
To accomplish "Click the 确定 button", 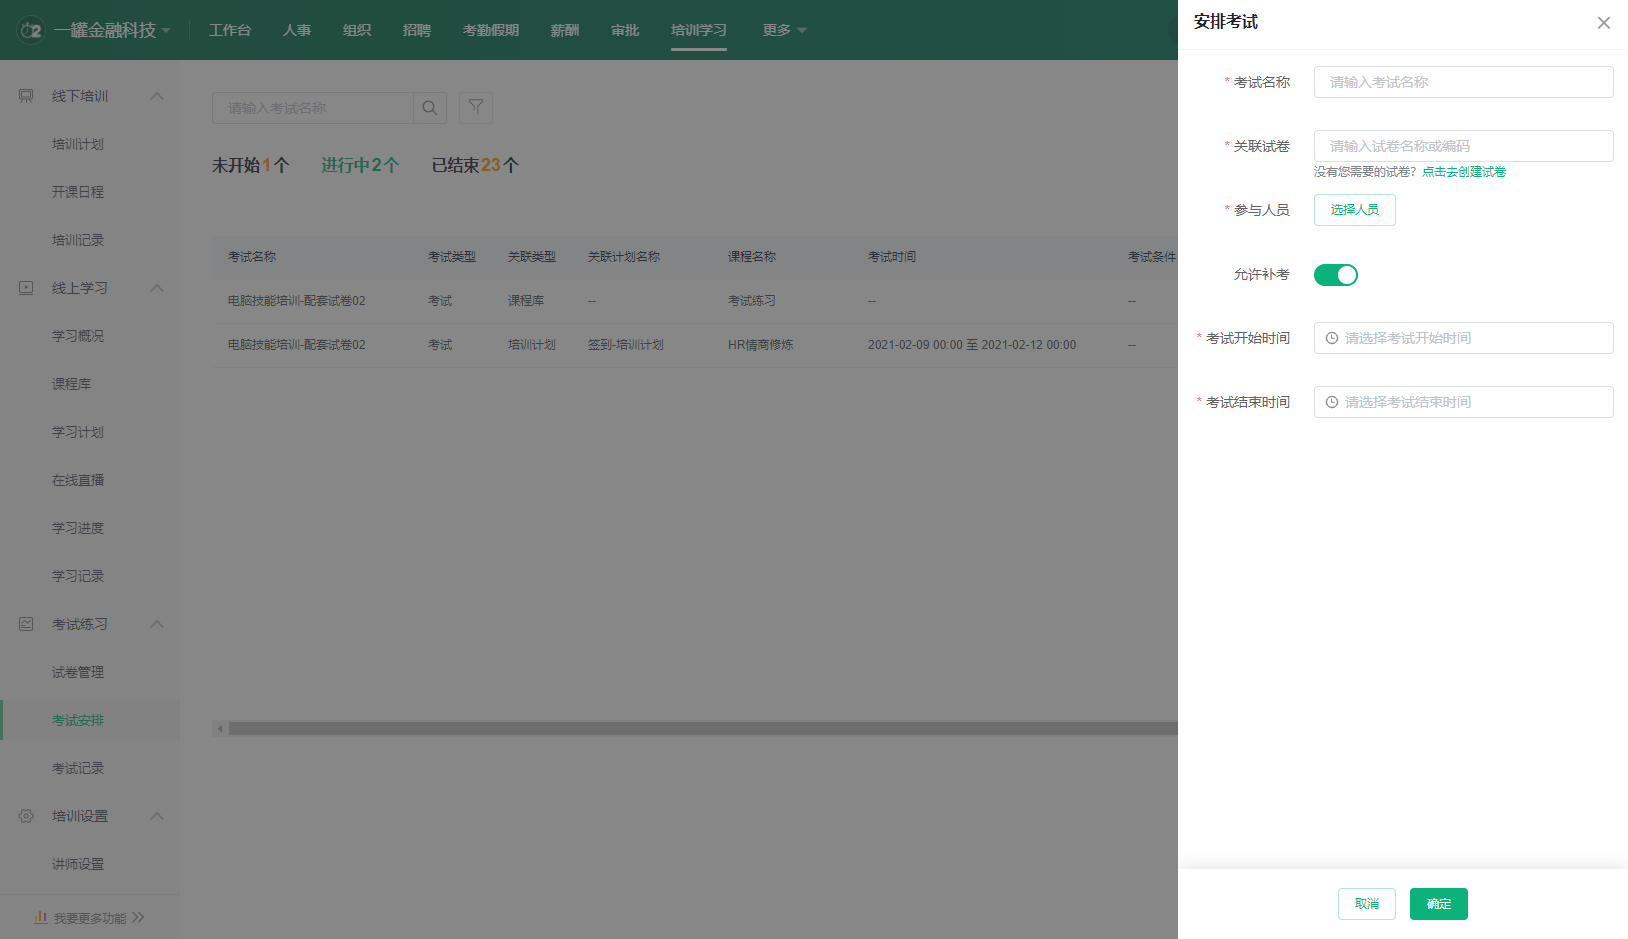I will pos(1438,904).
